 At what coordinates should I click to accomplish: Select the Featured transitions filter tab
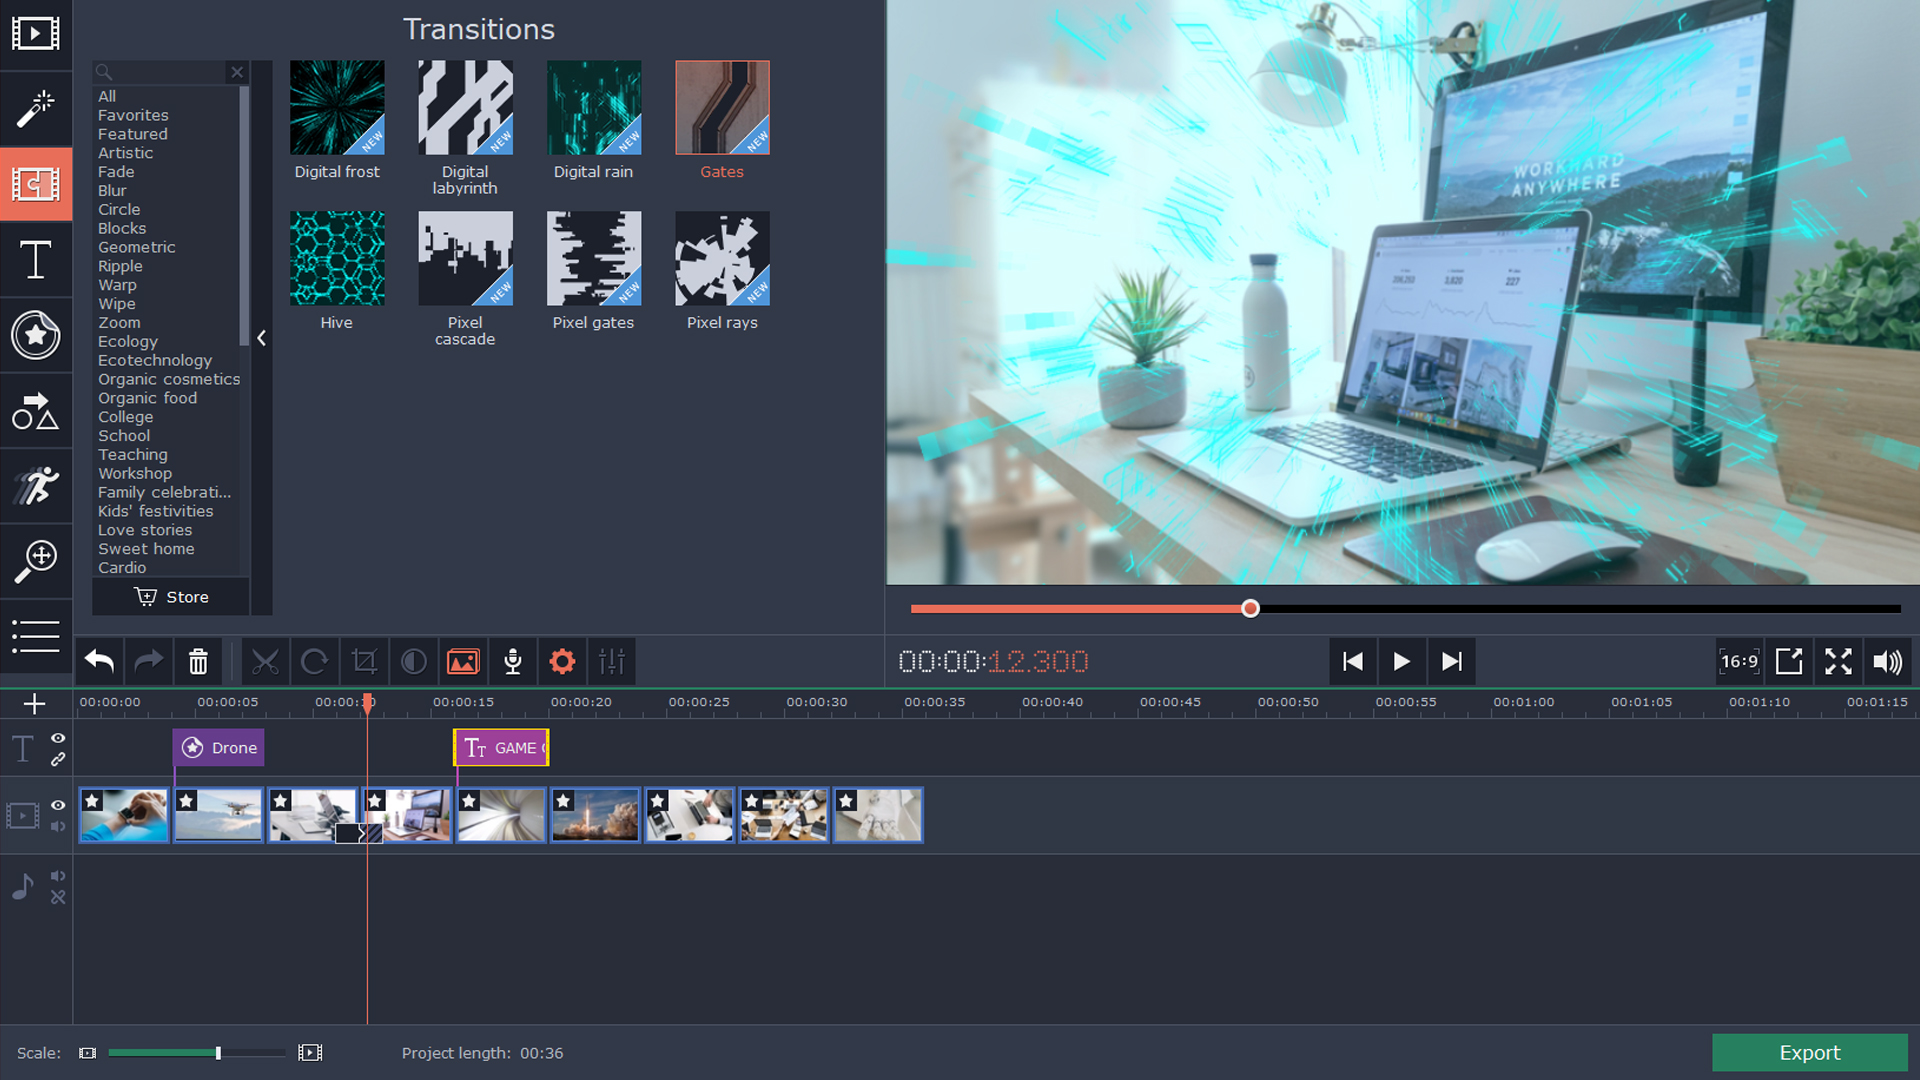(131, 133)
